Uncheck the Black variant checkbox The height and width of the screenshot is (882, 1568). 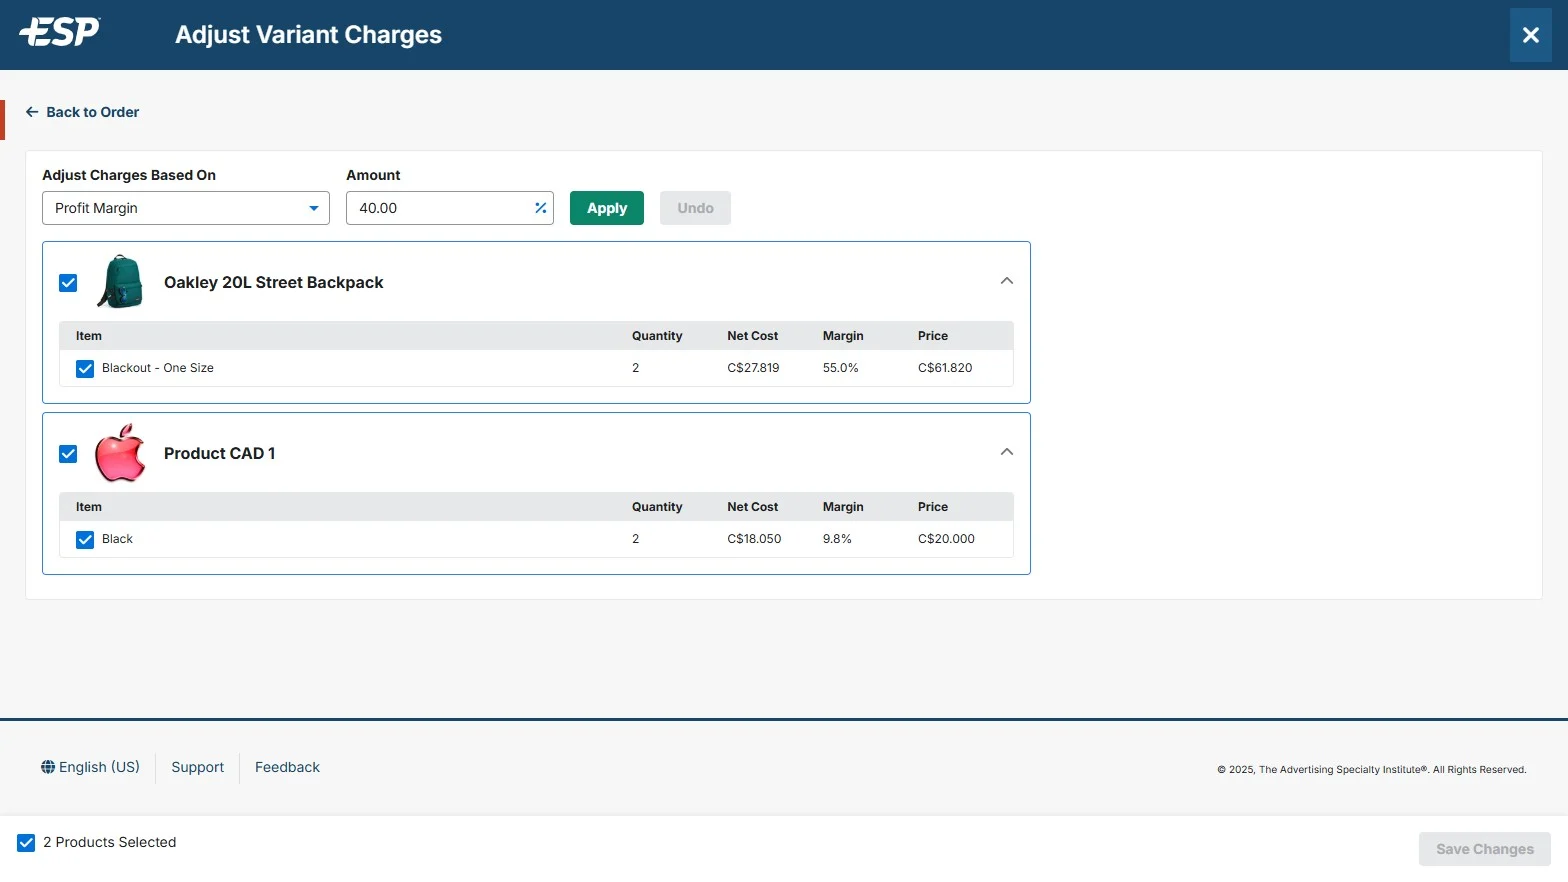click(x=85, y=540)
